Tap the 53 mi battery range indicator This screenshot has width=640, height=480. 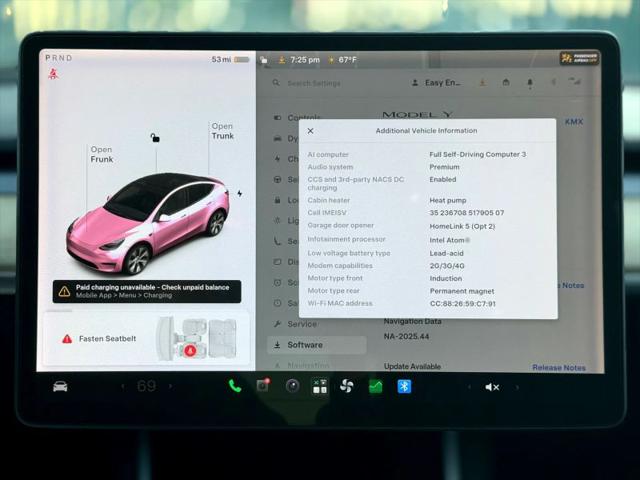coord(230,60)
